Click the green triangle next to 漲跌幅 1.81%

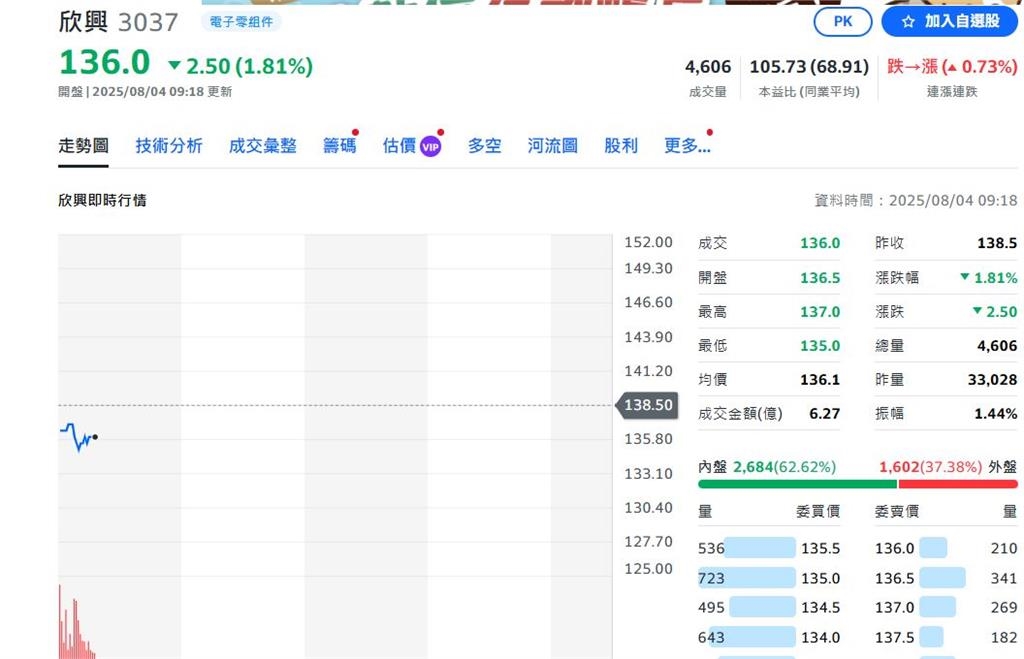click(x=963, y=277)
